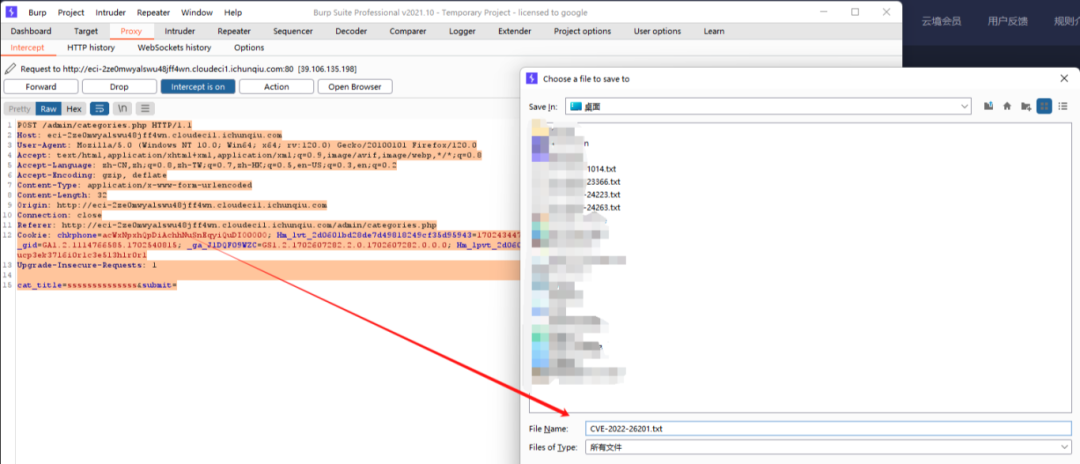
Task: Switch file list to icon grid view
Action: pos(1044,106)
